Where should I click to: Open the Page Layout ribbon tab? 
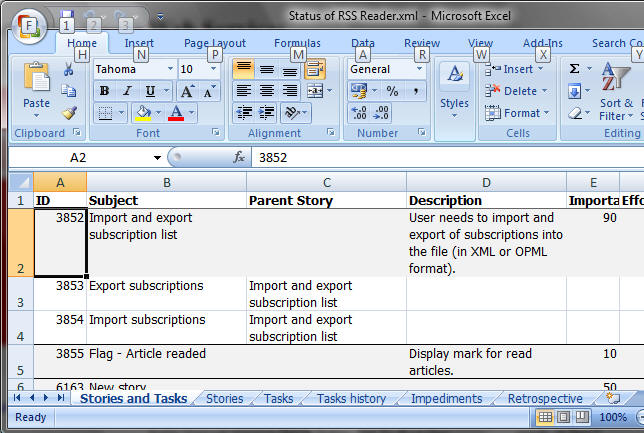(x=215, y=43)
